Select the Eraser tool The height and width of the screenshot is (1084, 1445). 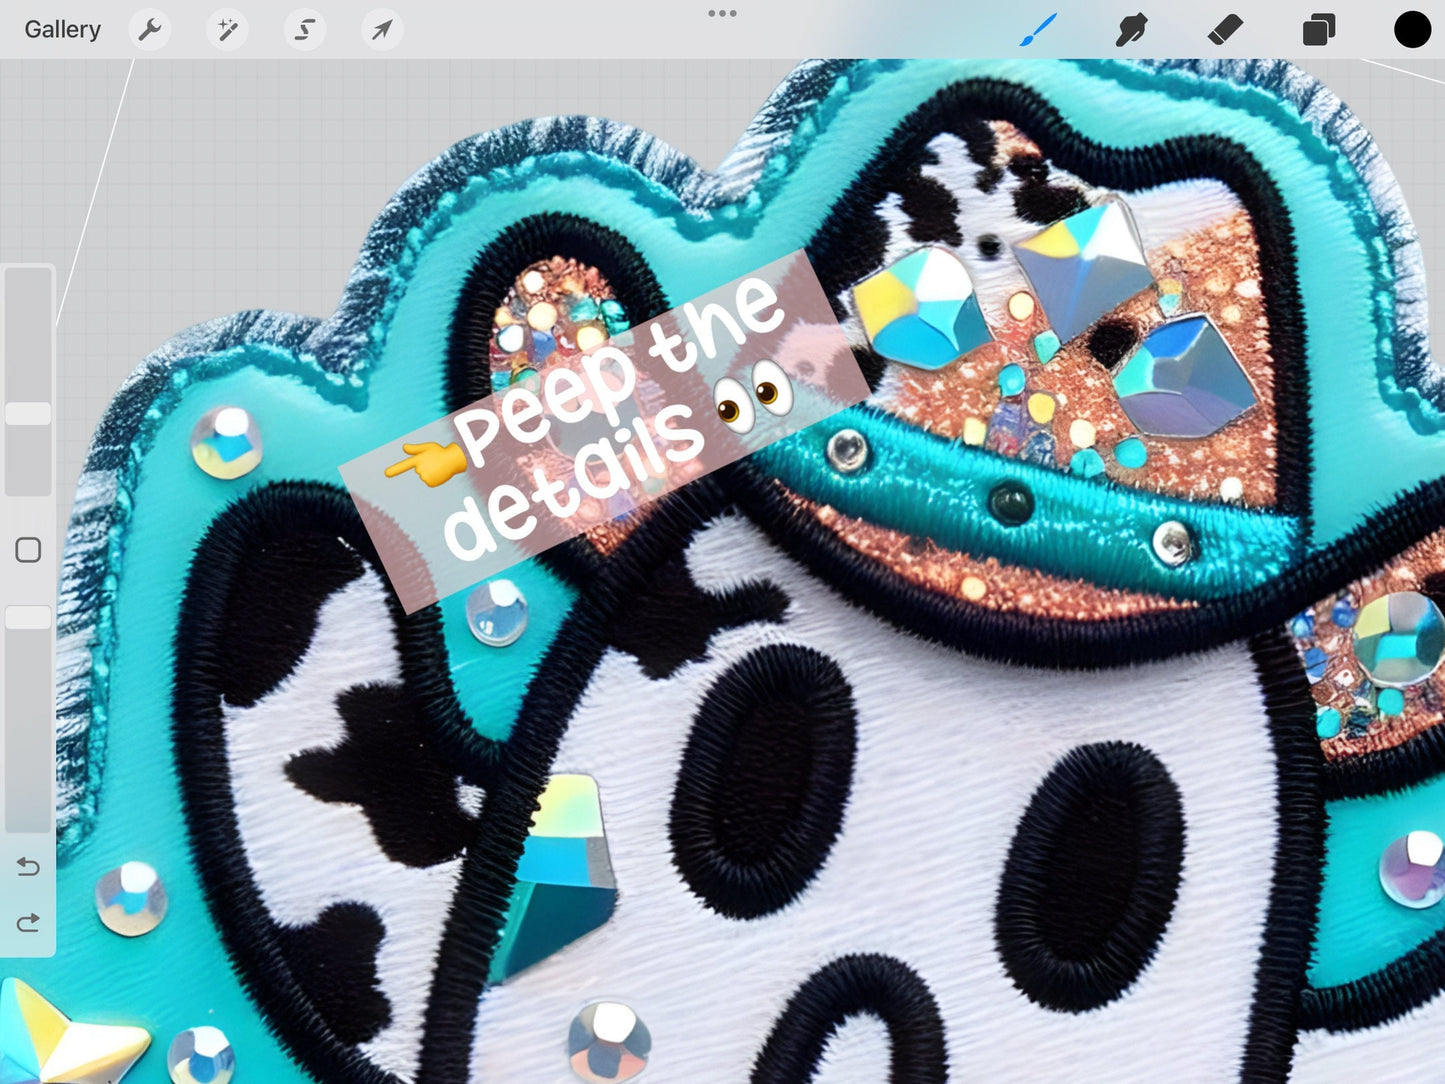(1225, 30)
